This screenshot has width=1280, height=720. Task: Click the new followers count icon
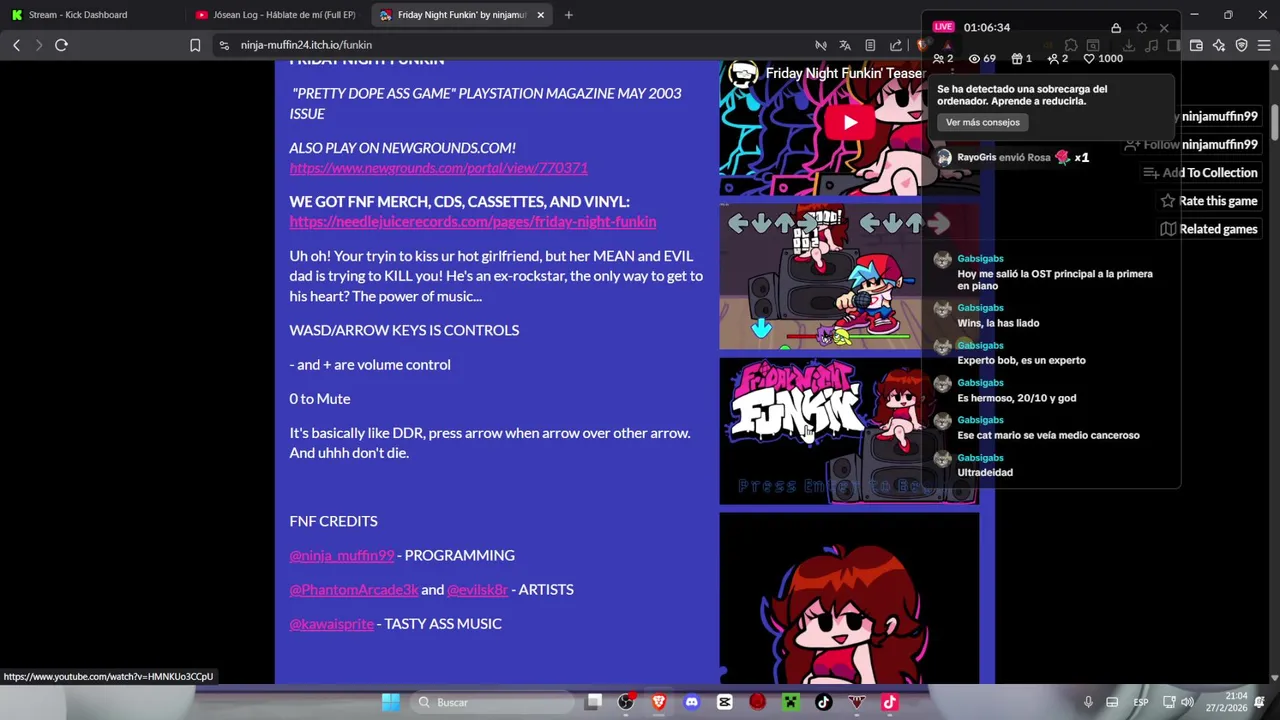click(1052, 59)
